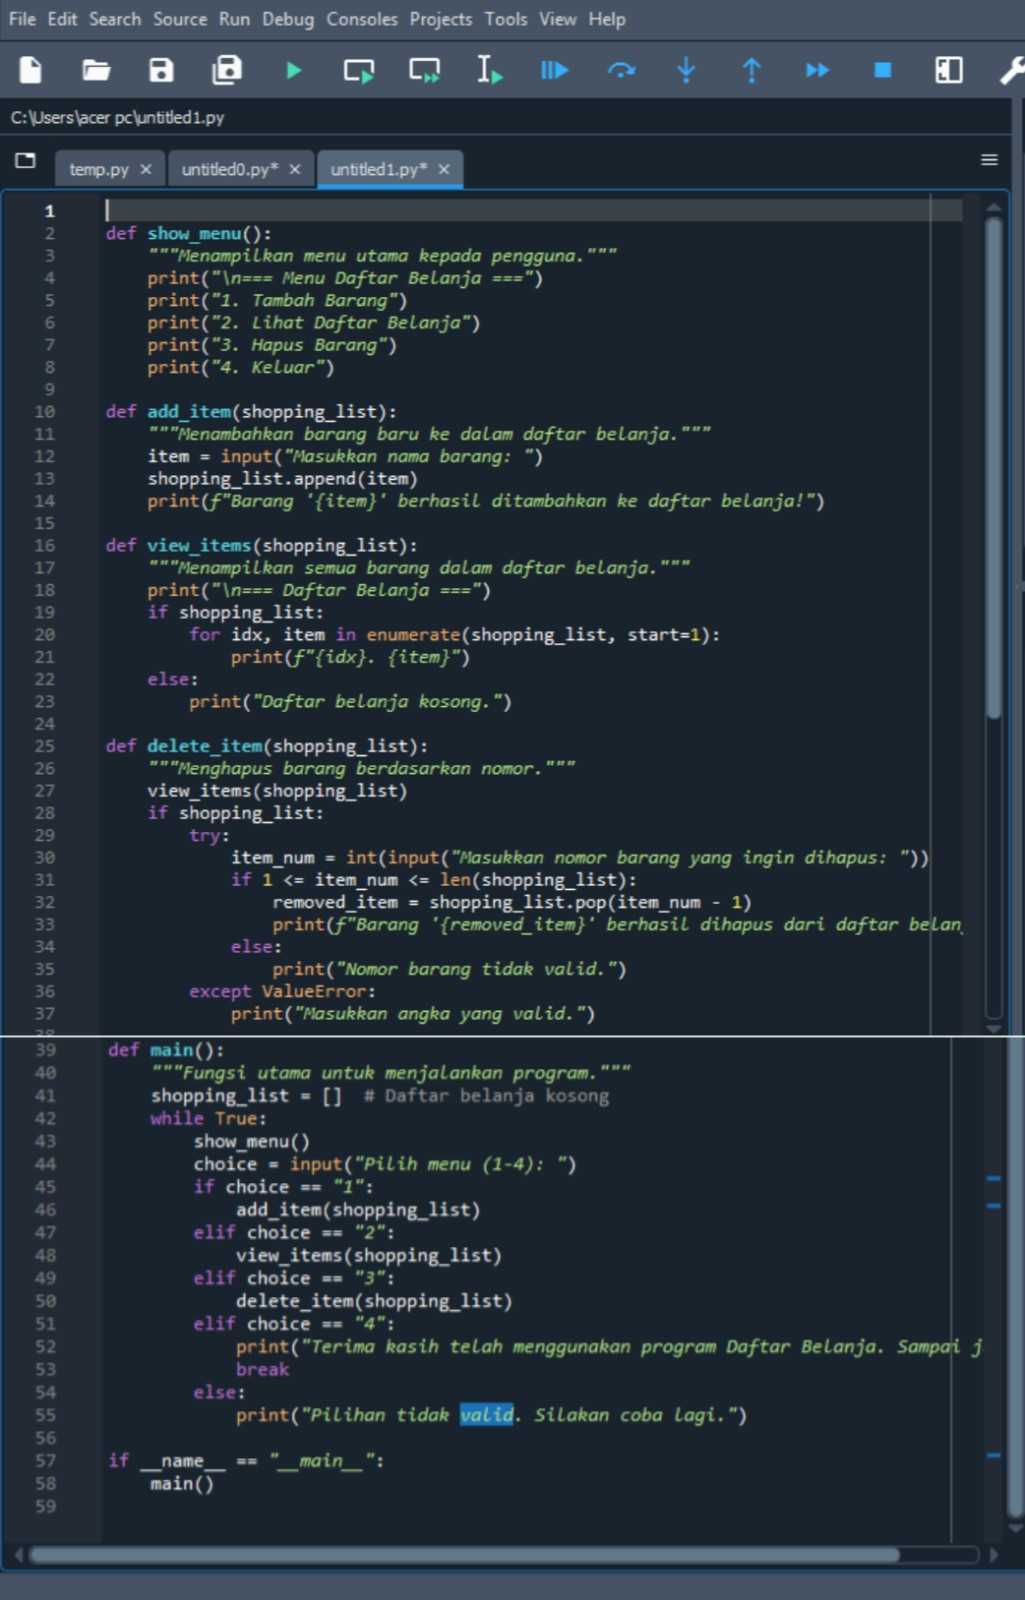
Task: Click the scroll-right arrow of horizontal scrollbar
Action: coord(993,1555)
